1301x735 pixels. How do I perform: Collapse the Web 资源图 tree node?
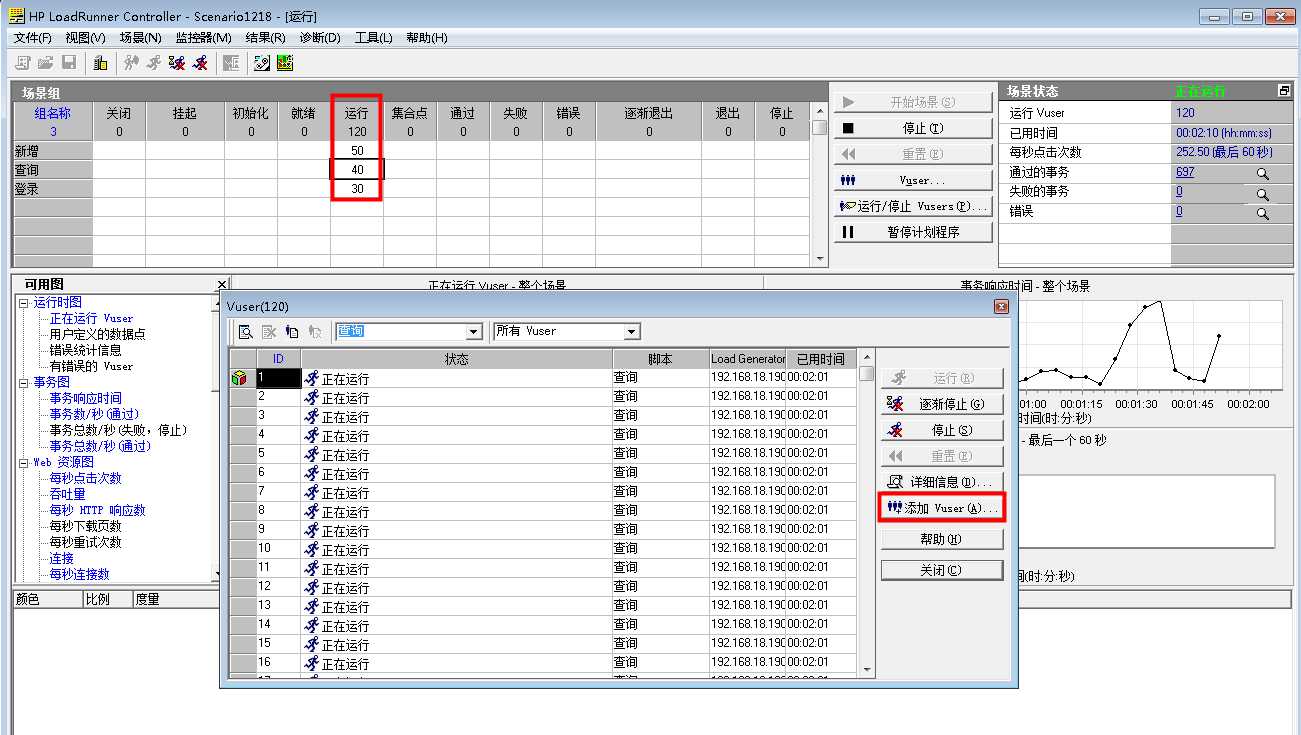coord(23,463)
